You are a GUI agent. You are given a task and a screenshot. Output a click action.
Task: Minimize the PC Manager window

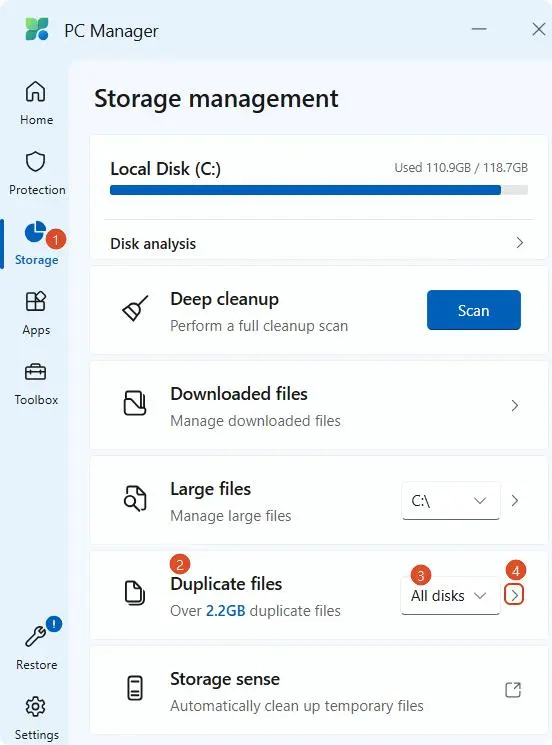(x=479, y=29)
